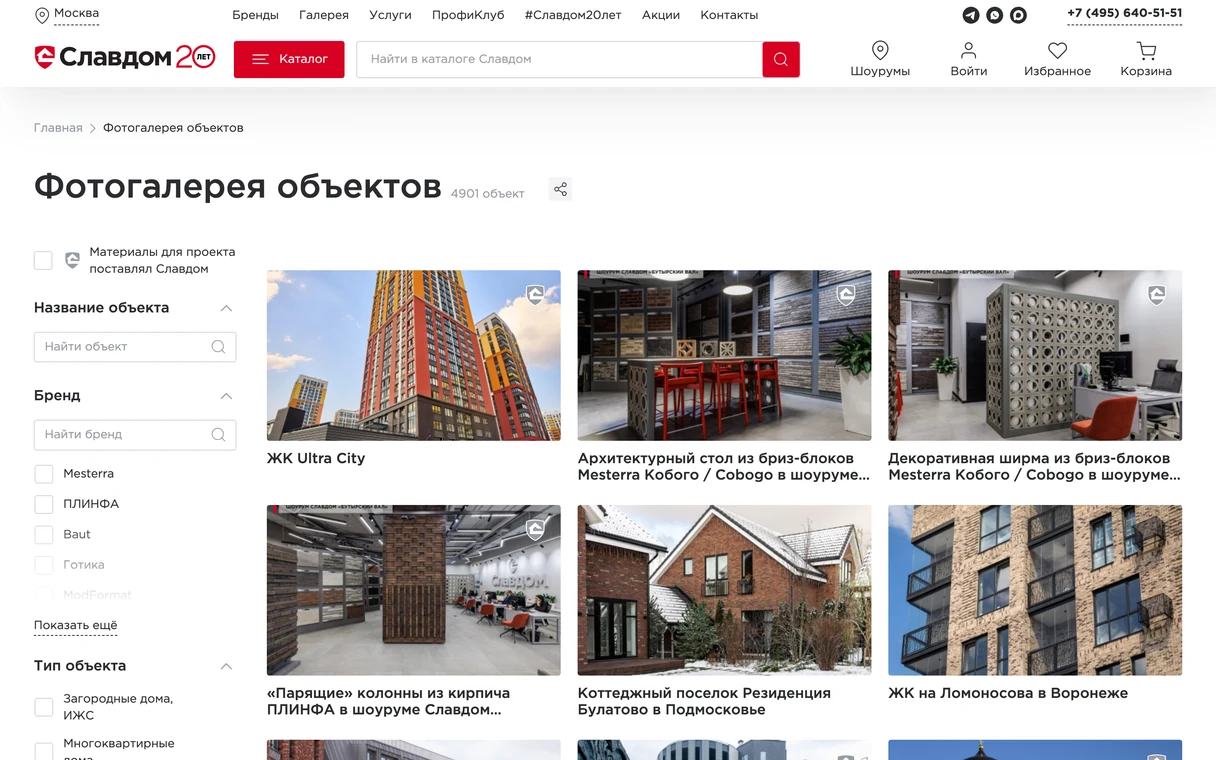1216x760 pixels.
Task: Click magnifier in Найти объект field
Action: point(218,347)
